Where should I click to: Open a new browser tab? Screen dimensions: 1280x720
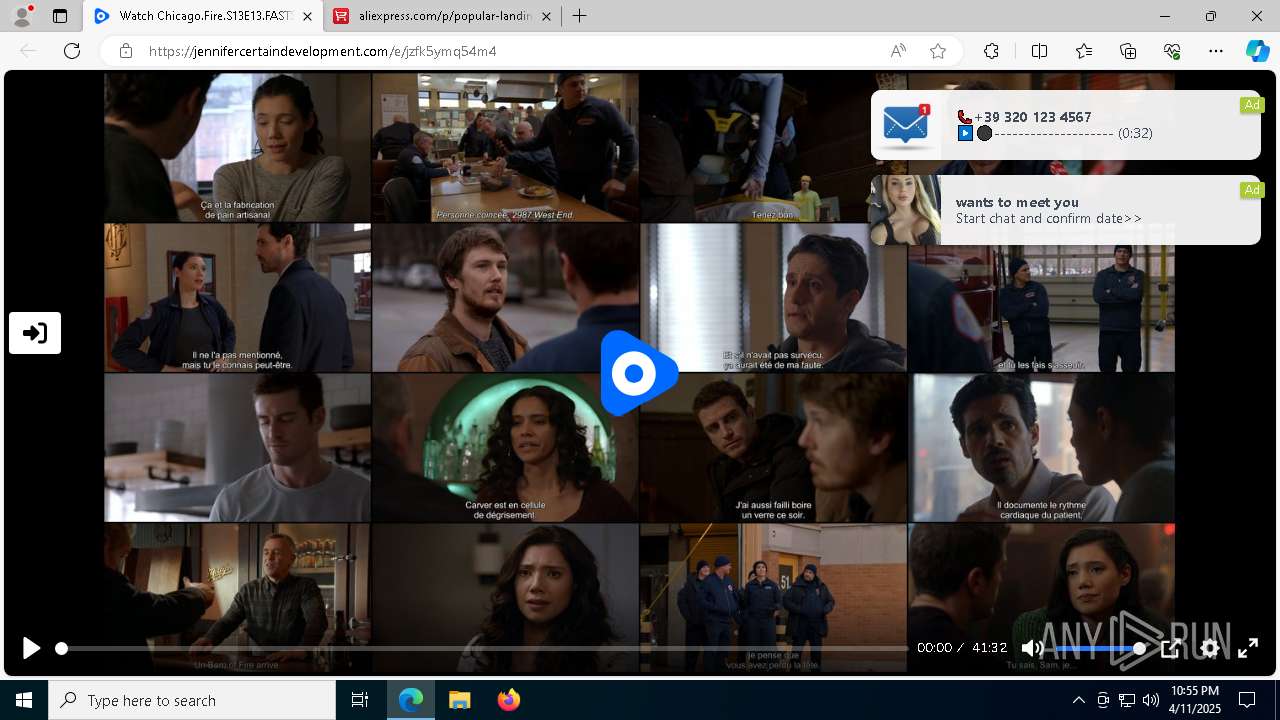pyautogui.click(x=579, y=16)
